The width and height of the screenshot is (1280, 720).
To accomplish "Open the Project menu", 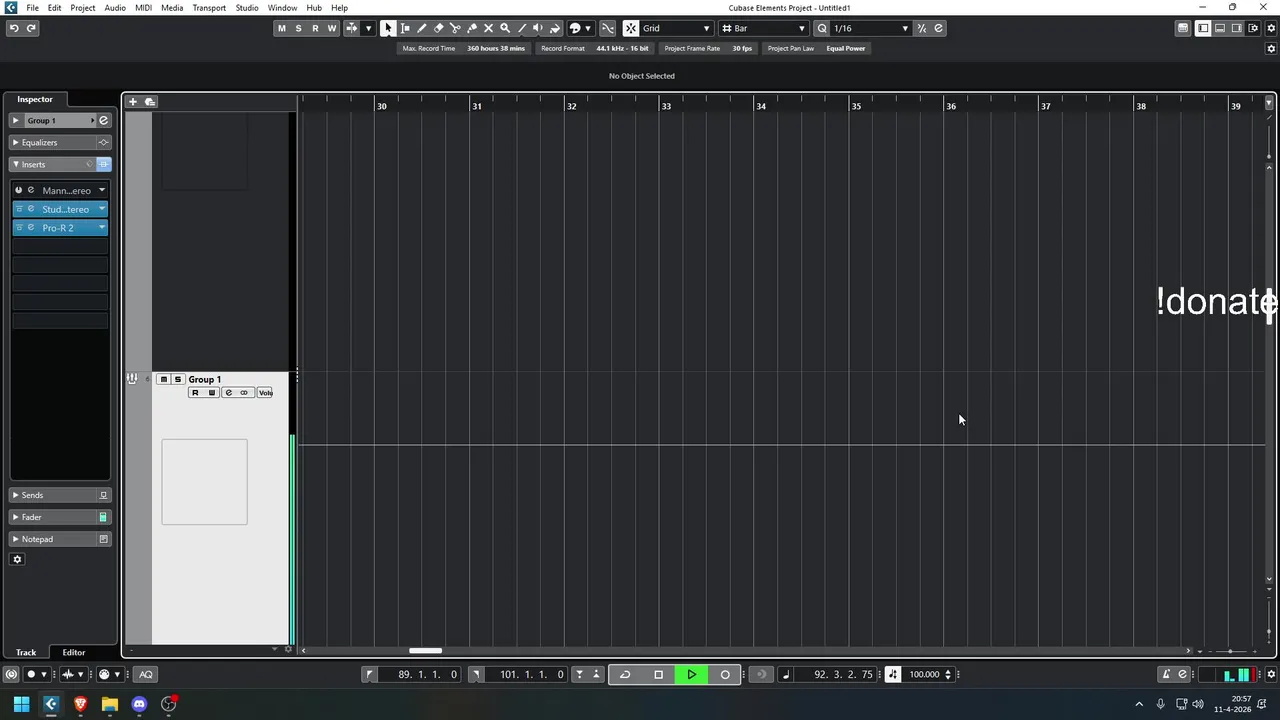I will pos(83,8).
